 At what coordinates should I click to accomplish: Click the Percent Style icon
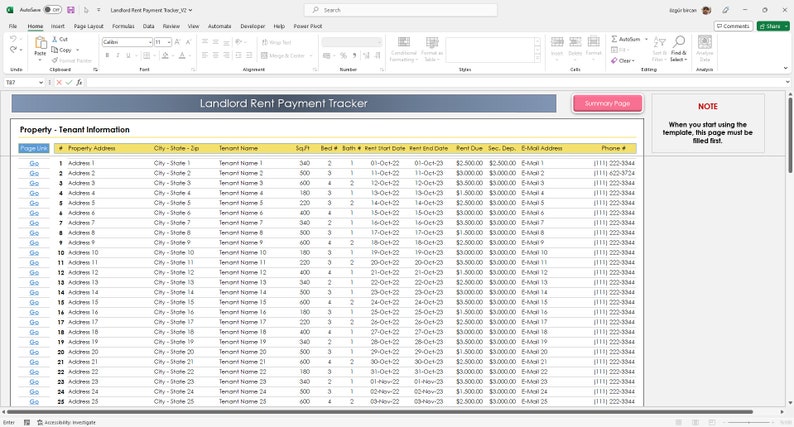pos(343,55)
